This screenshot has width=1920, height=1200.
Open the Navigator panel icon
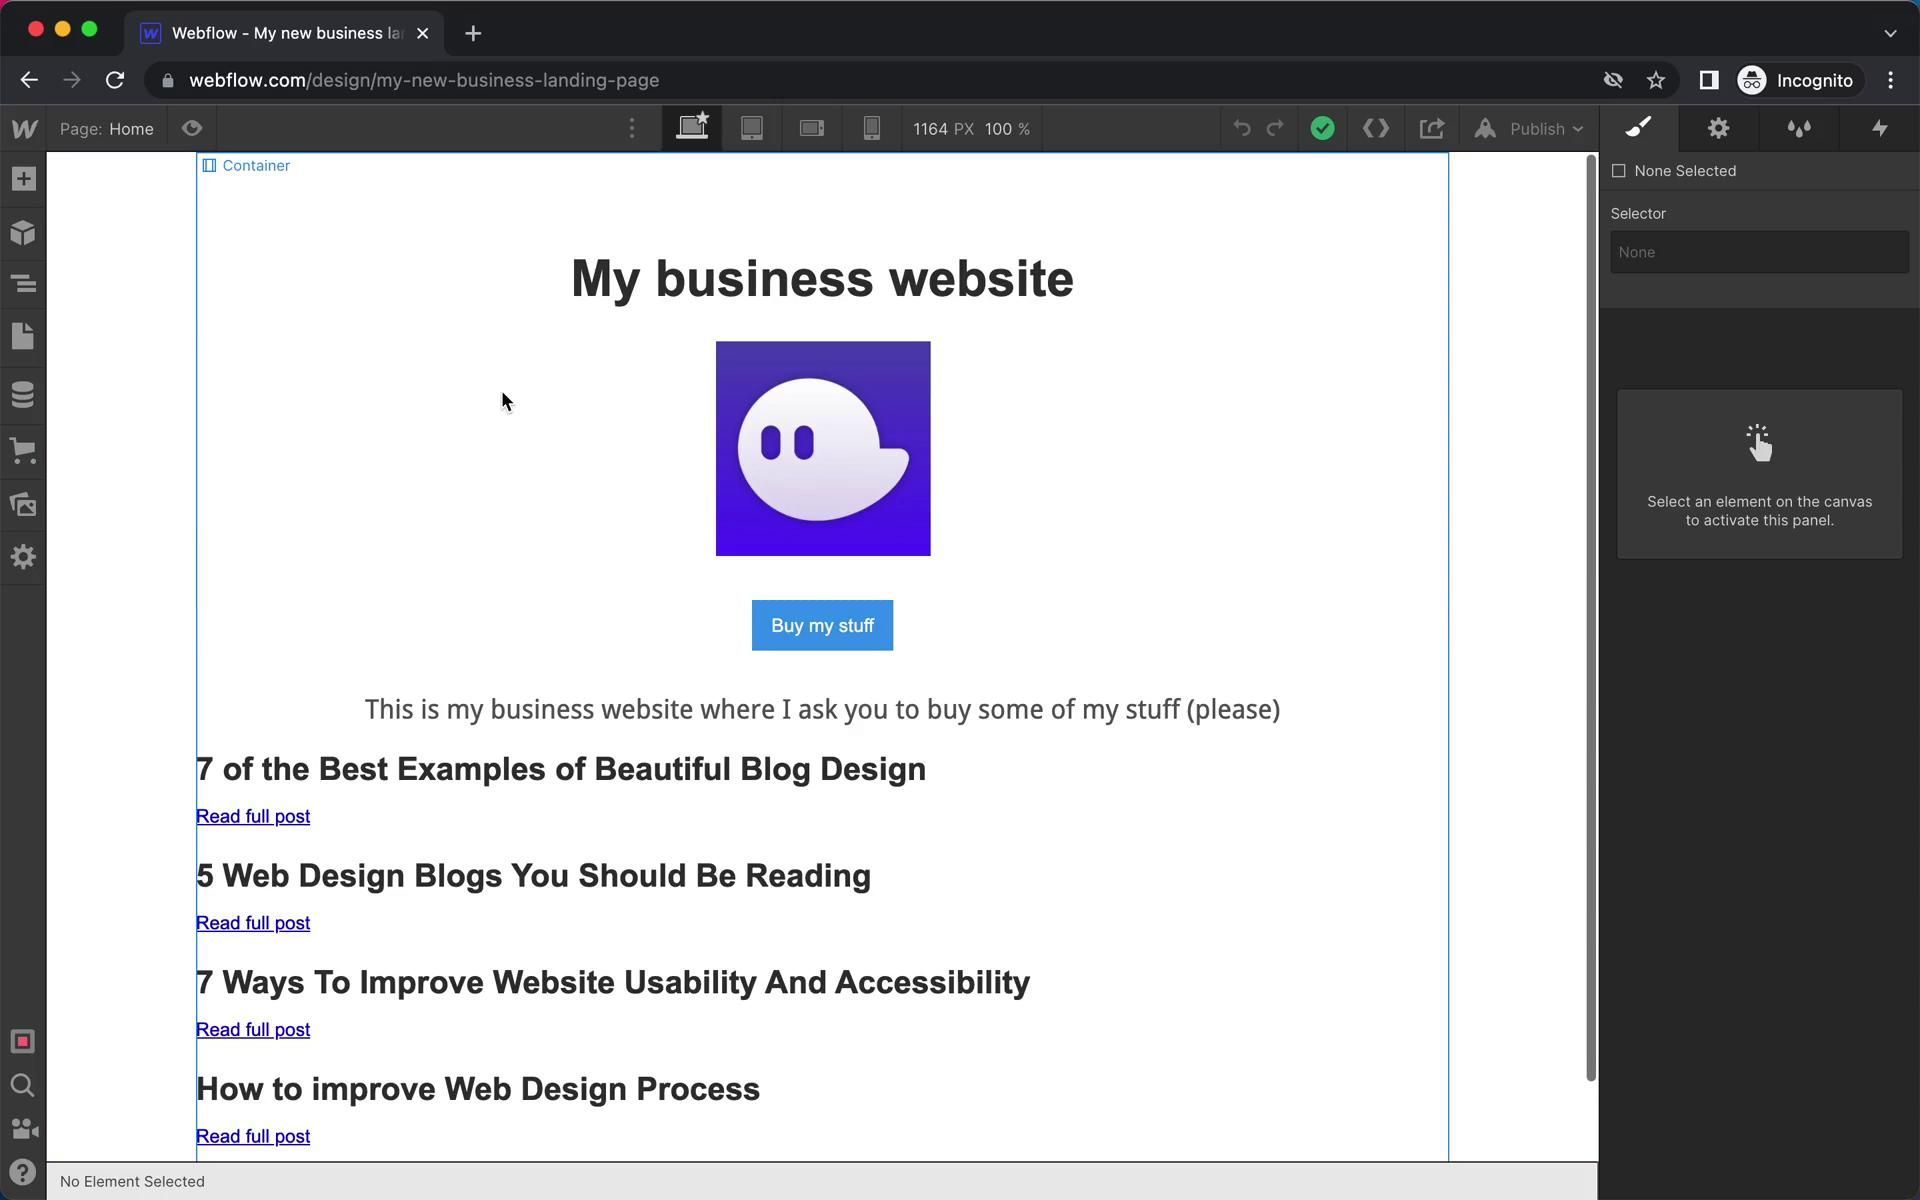pos(23,284)
